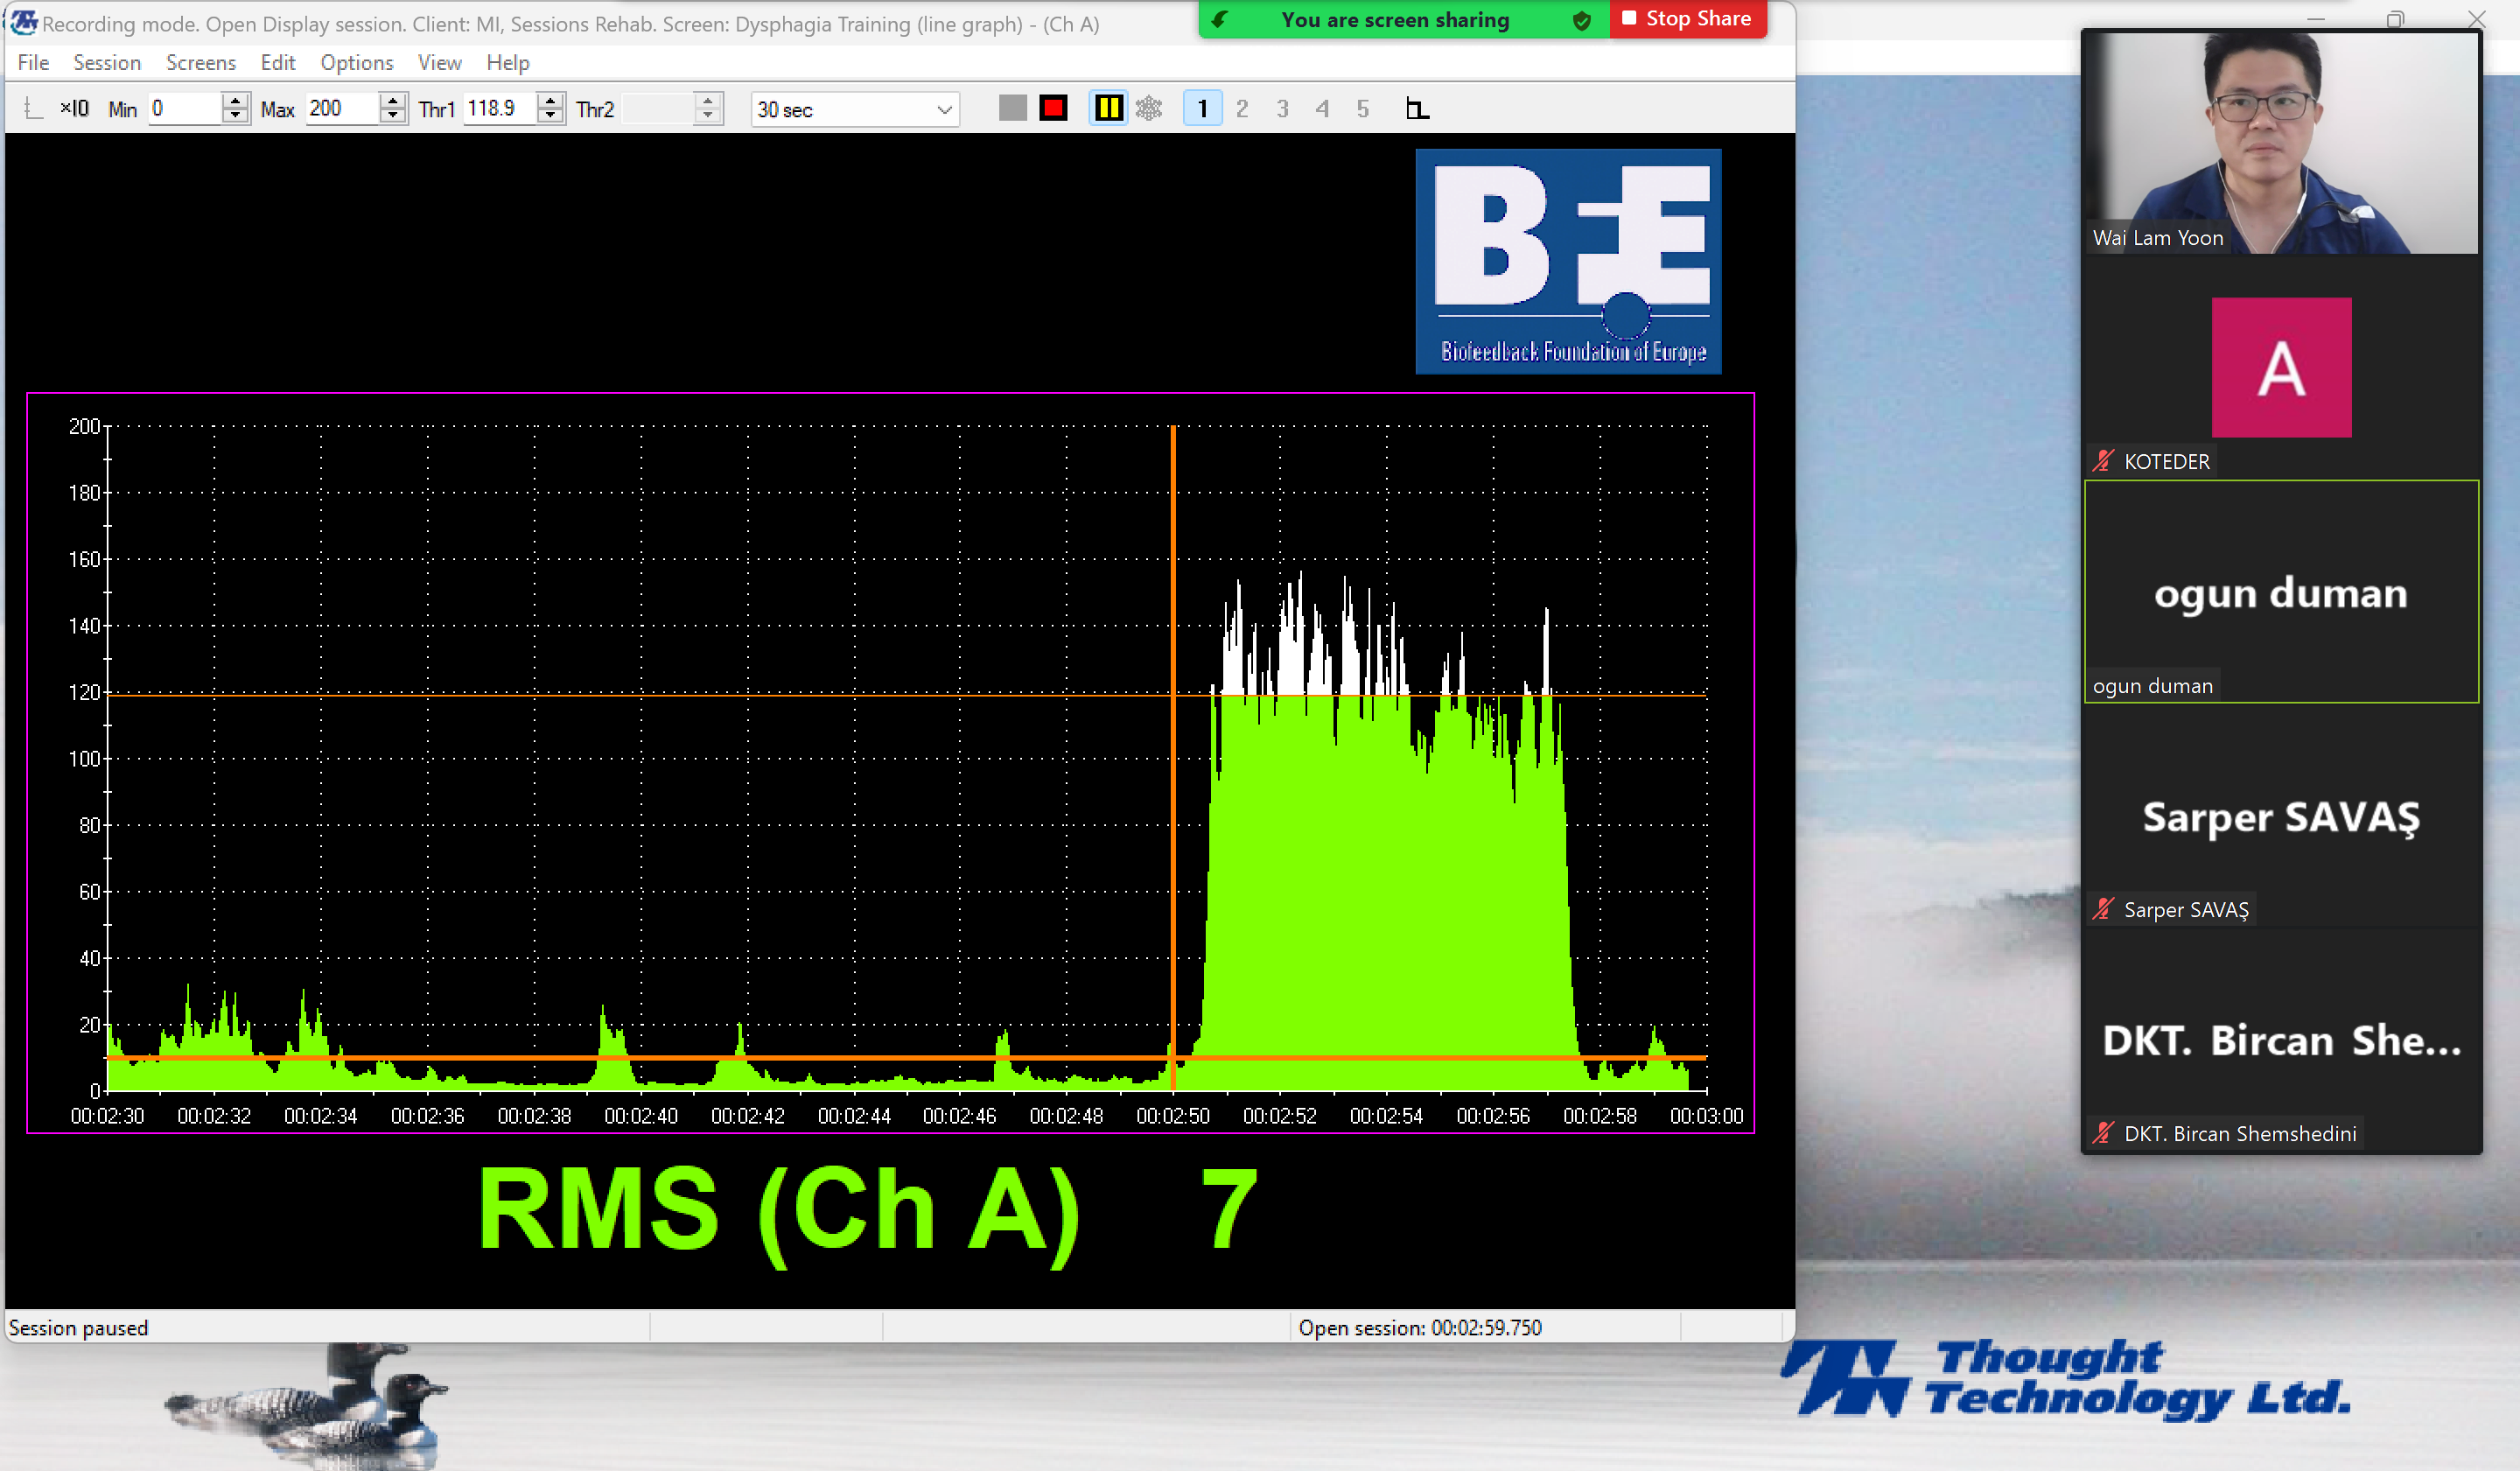Click the x10 scale multiplier icon

[x=74, y=108]
